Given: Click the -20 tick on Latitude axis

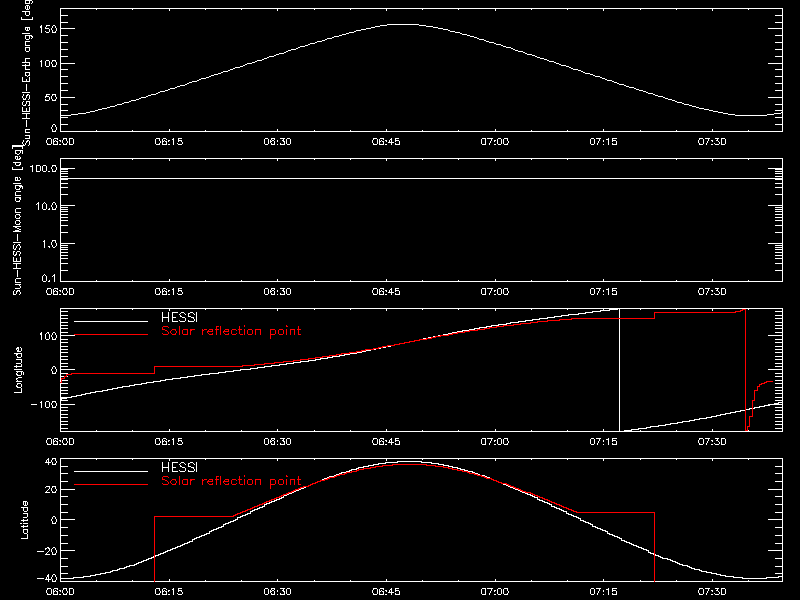Looking at the screenshot, I should point(47,551).
